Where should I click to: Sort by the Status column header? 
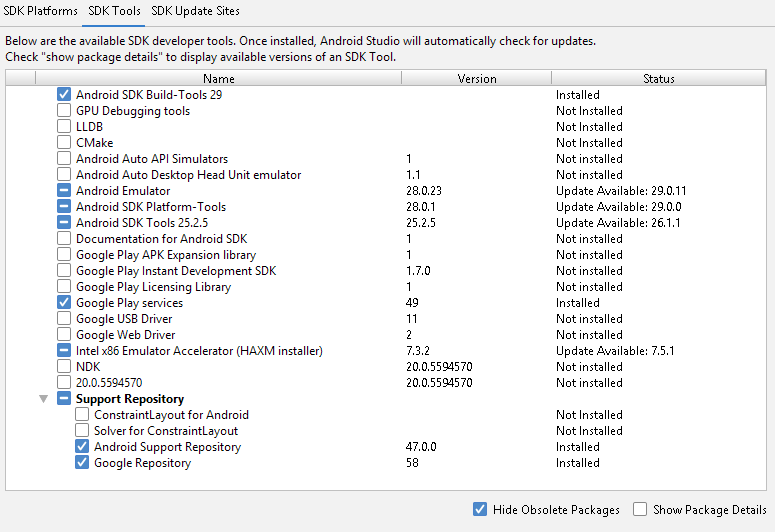coord(658,79)
